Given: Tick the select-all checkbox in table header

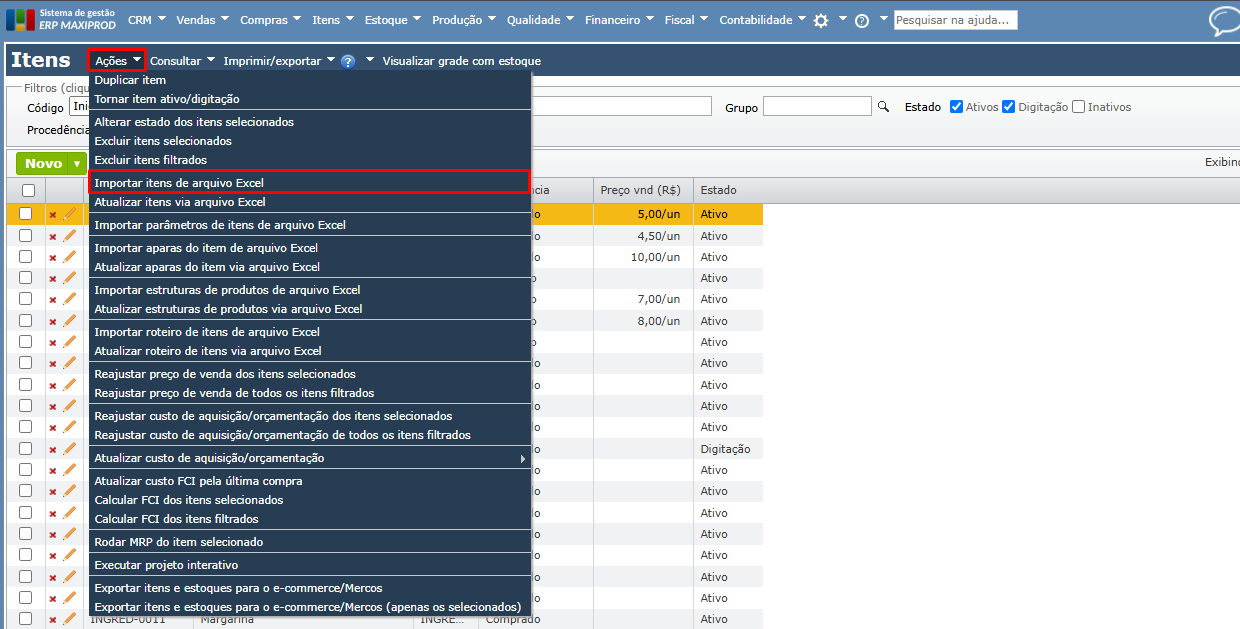Looking at the screenshot, I should click(x=28, y=190).
